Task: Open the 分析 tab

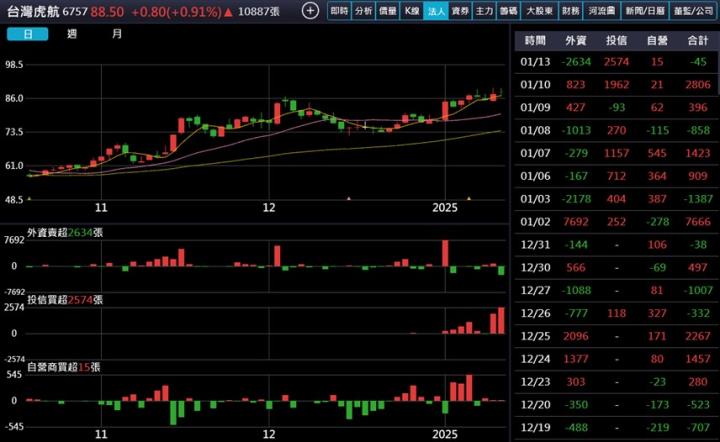Action: 363,11
